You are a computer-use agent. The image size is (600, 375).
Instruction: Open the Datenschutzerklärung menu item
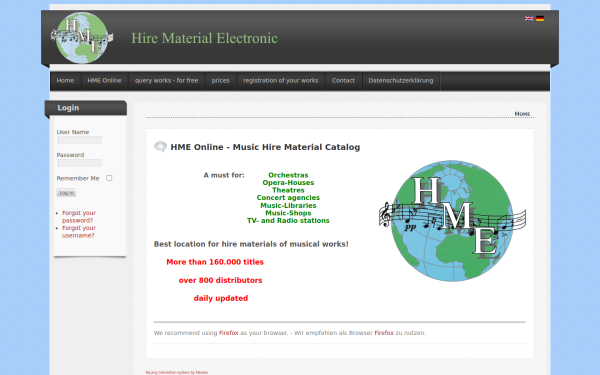point(401,81)
